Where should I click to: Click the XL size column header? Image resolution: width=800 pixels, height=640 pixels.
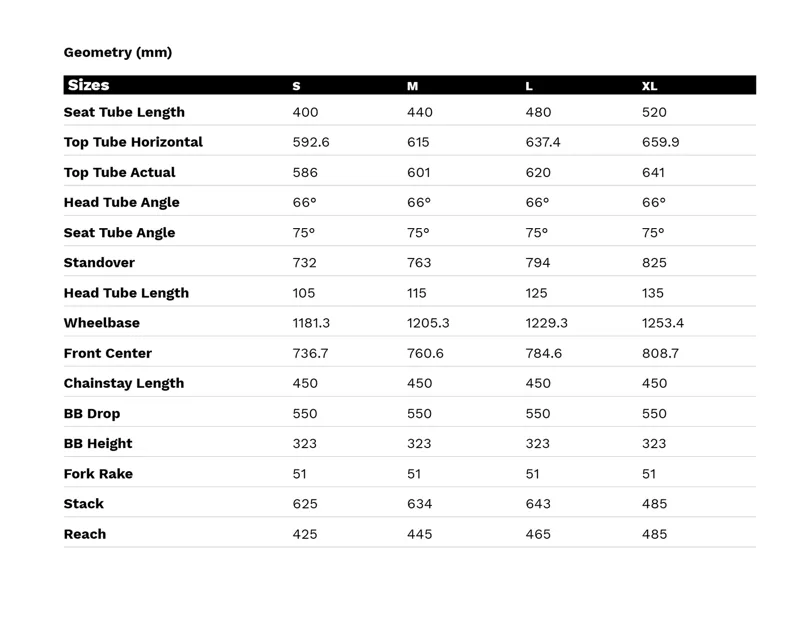[x=649, y=86]
